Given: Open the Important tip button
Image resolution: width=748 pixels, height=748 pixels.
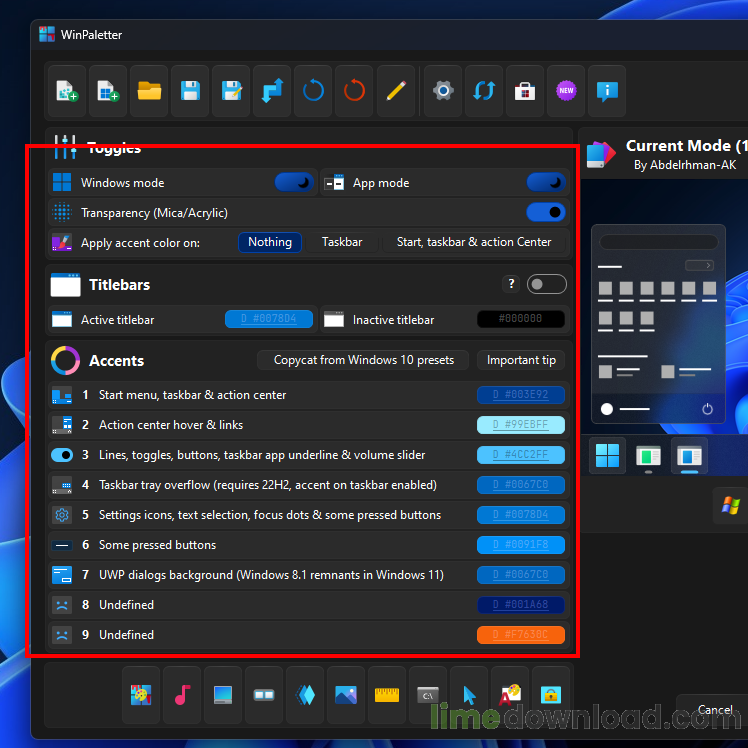Looking at the screenshot, I should (521, 360).
